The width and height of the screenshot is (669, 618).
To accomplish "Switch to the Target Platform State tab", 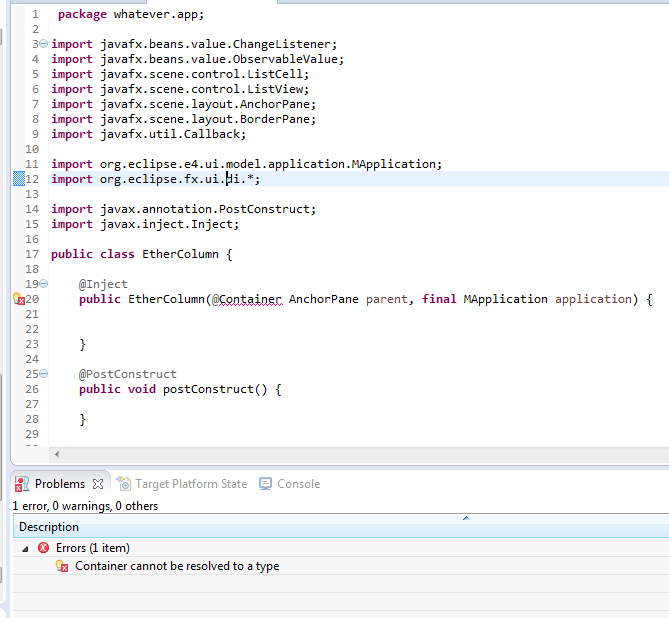I will pyautogui.click(x=182, y=484).
